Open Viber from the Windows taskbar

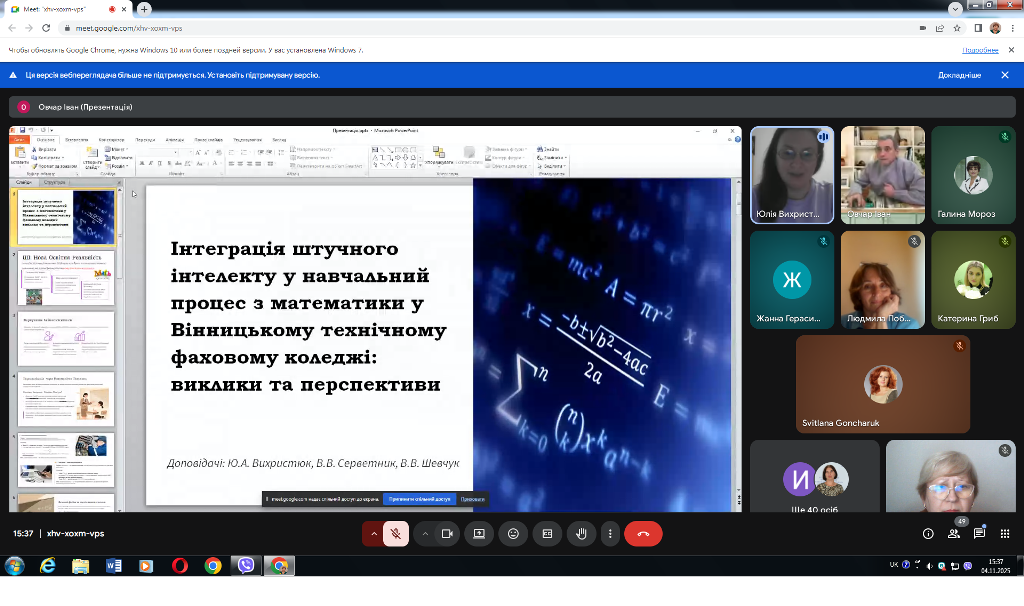(246, 566)
